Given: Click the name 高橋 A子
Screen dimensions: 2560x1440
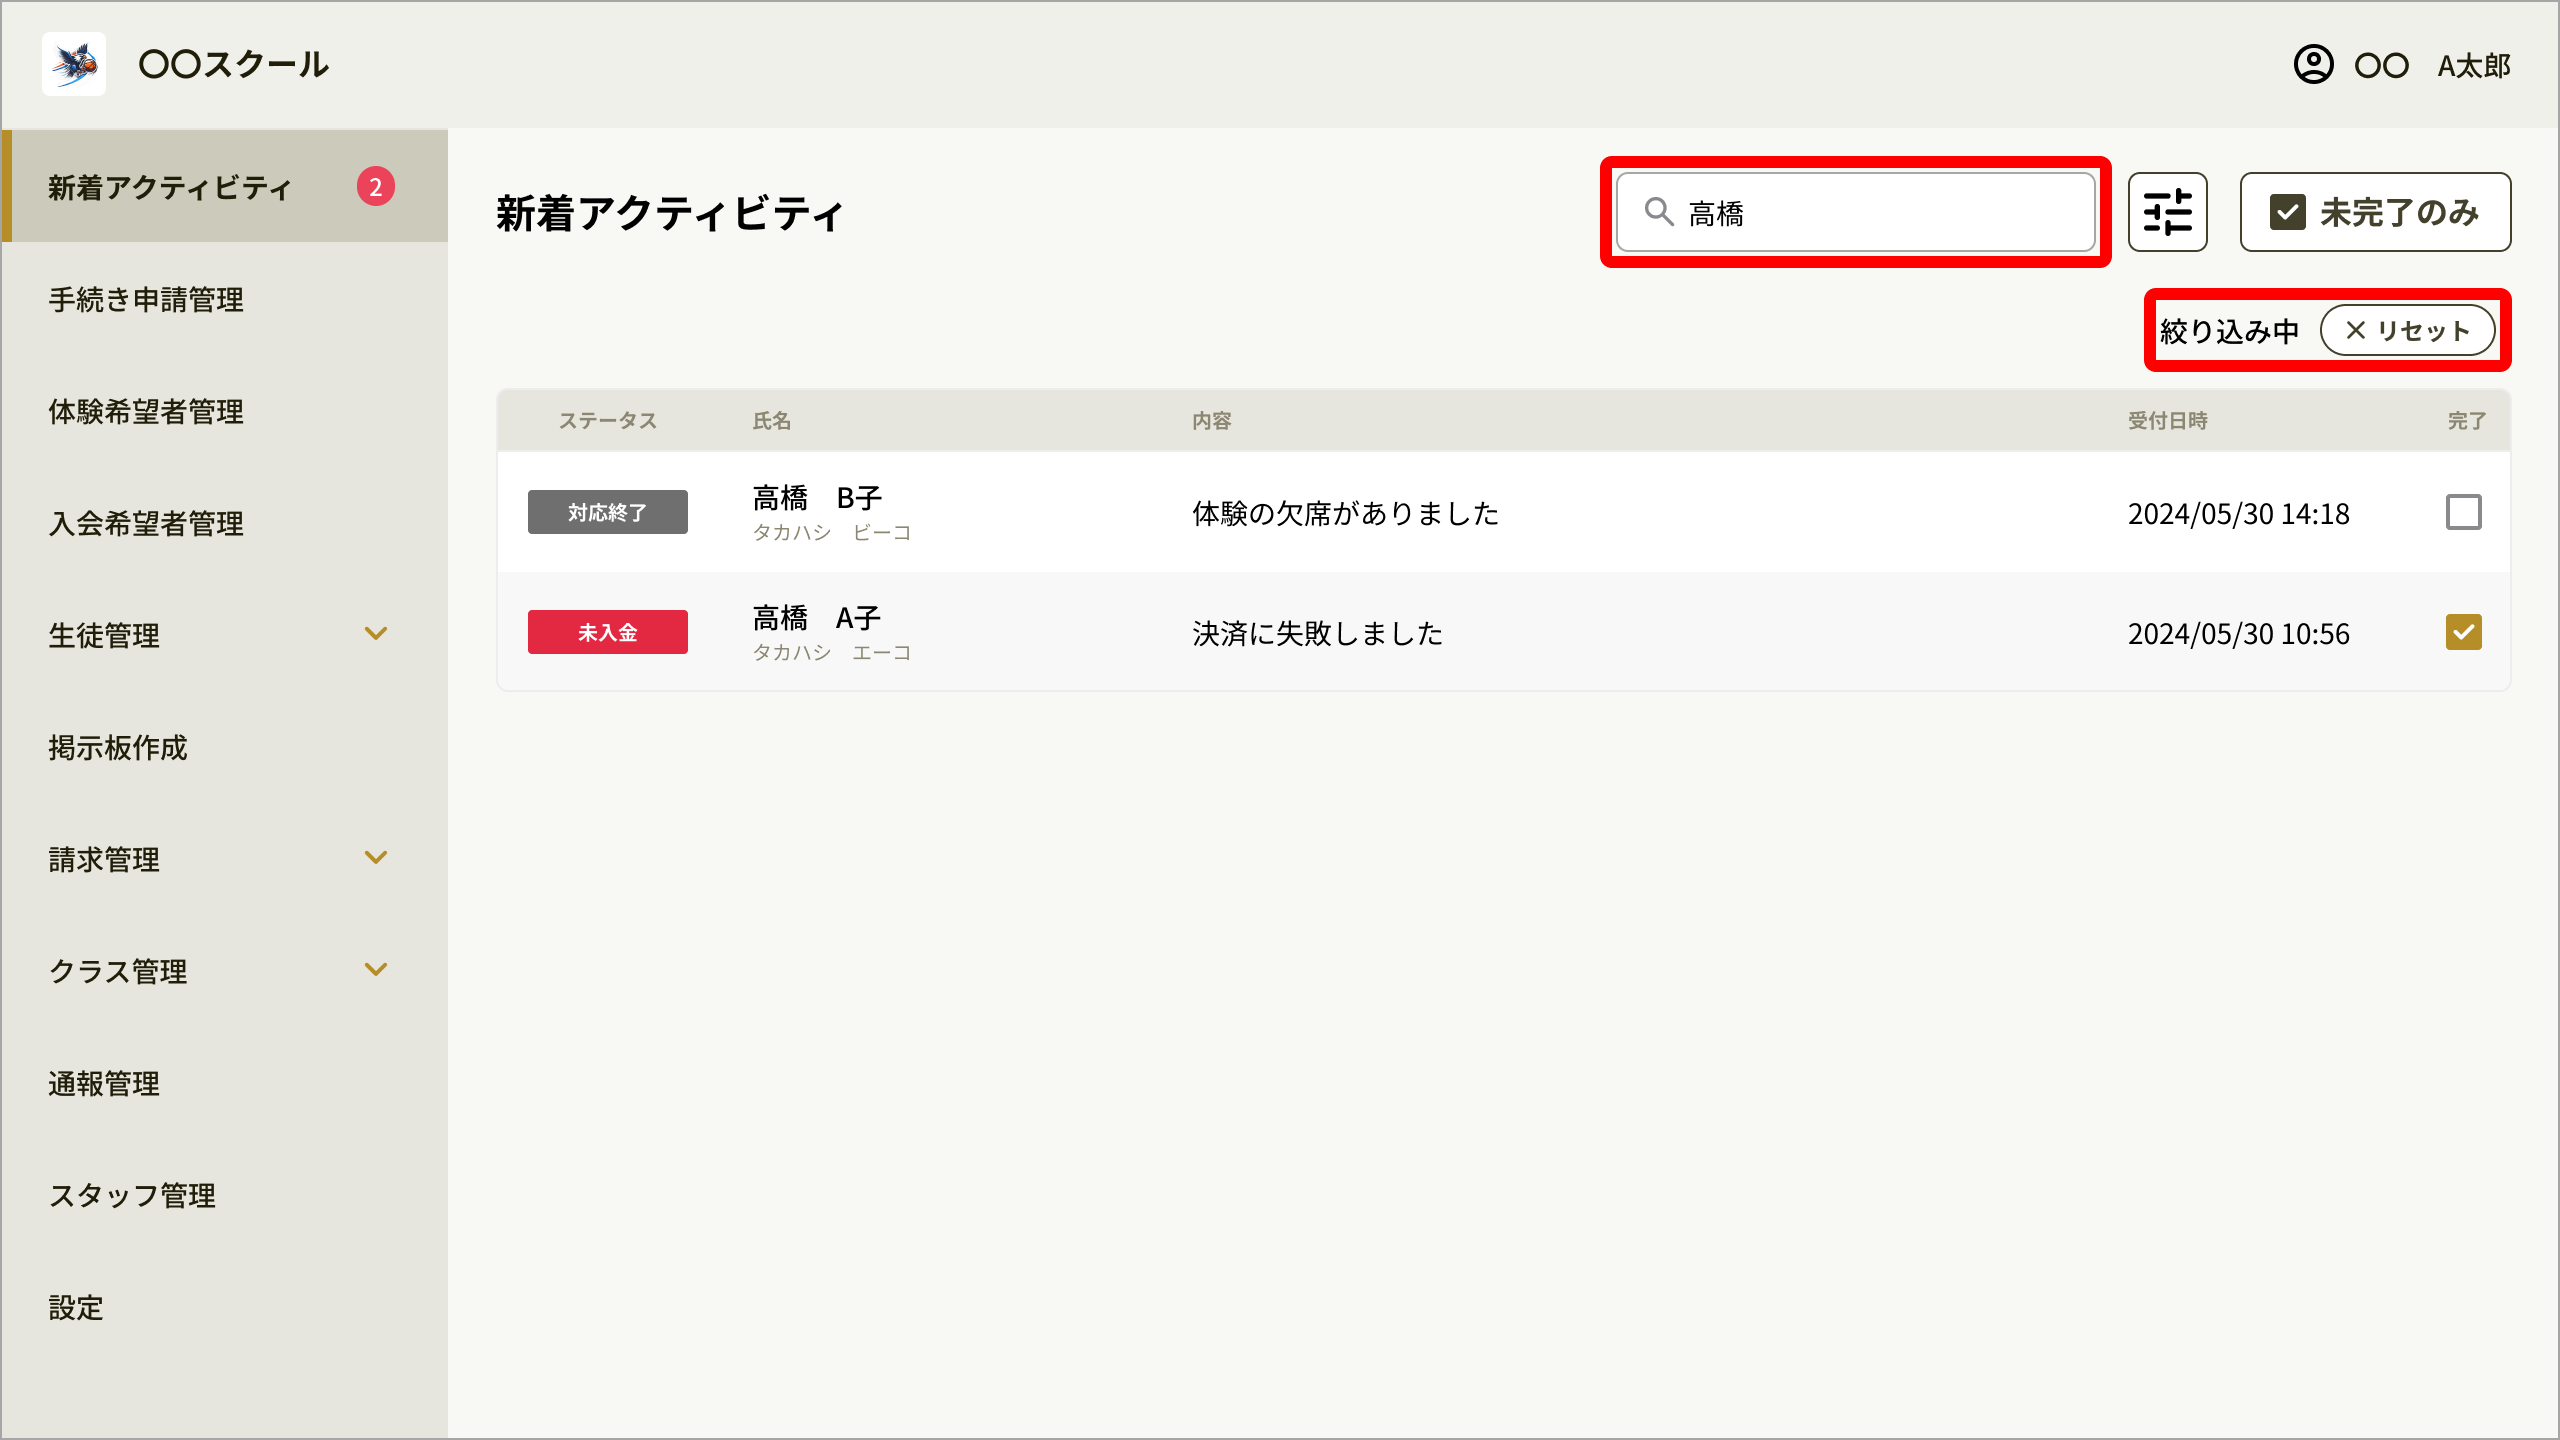Looking at the screenshot, I should [817, 618].
